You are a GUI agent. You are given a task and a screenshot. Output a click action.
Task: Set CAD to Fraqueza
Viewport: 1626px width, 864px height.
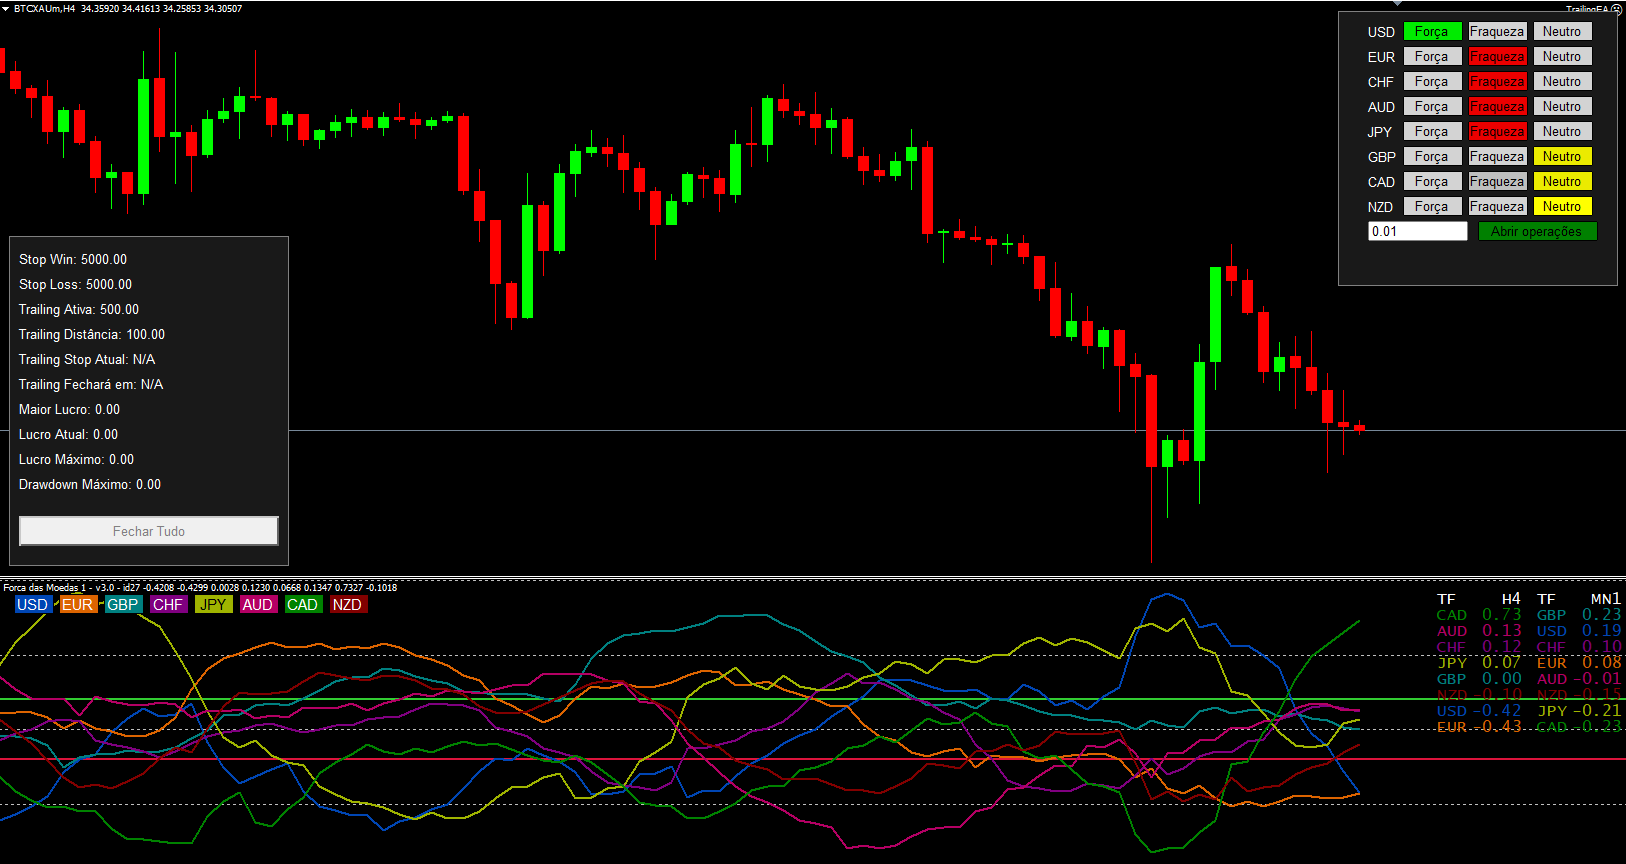[x=1496, y=182]
